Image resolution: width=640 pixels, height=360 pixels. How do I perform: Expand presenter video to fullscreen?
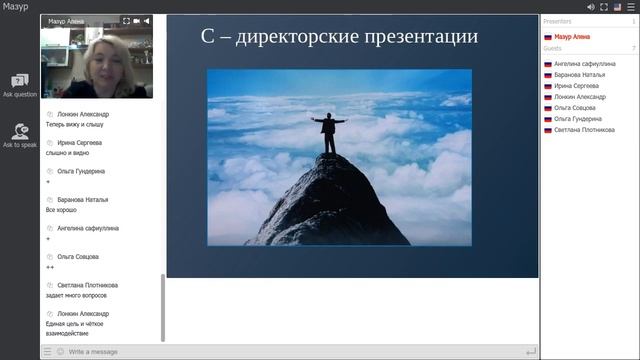[x=126, y=21]
